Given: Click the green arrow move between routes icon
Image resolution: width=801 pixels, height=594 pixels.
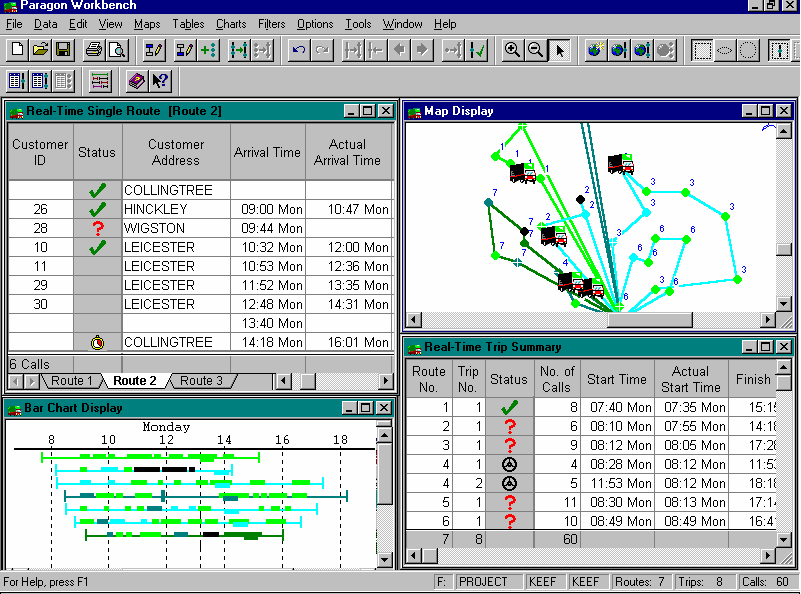Looking at the screenshot, I should tap(239, 50).
